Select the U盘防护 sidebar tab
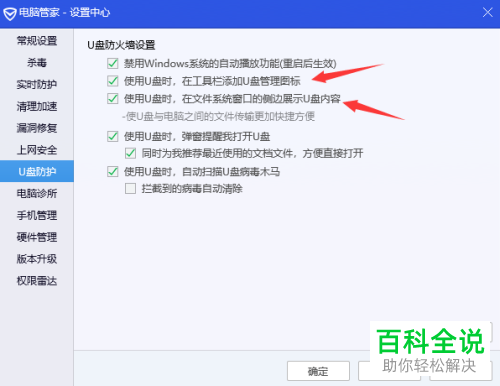Image resolution: width=500 pixels, height=386 pixels. [x=37, y=171]
